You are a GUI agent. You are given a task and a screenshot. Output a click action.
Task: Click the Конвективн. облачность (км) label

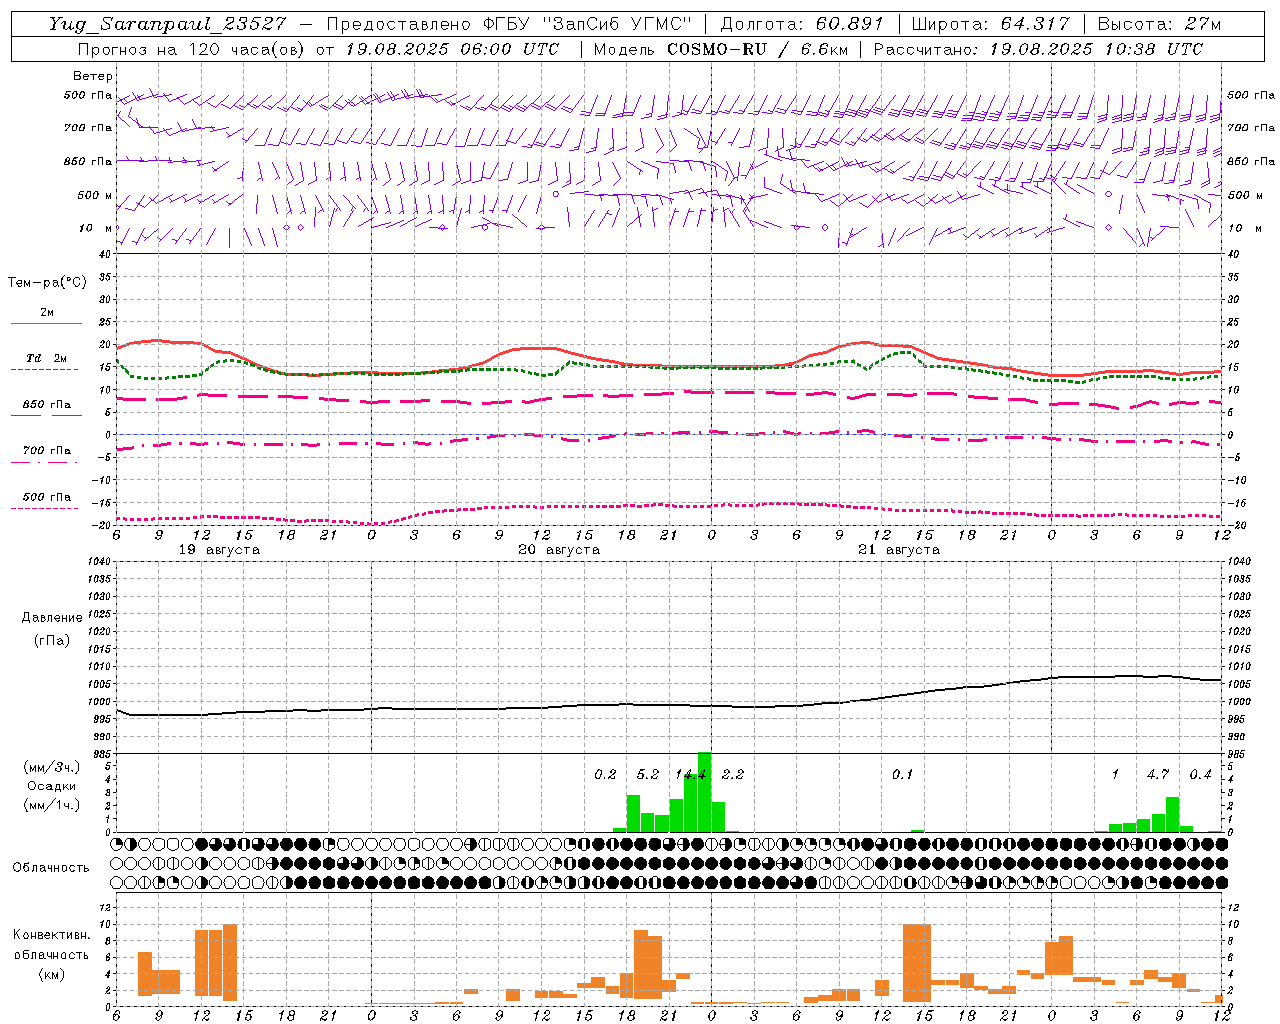(51, 954)
